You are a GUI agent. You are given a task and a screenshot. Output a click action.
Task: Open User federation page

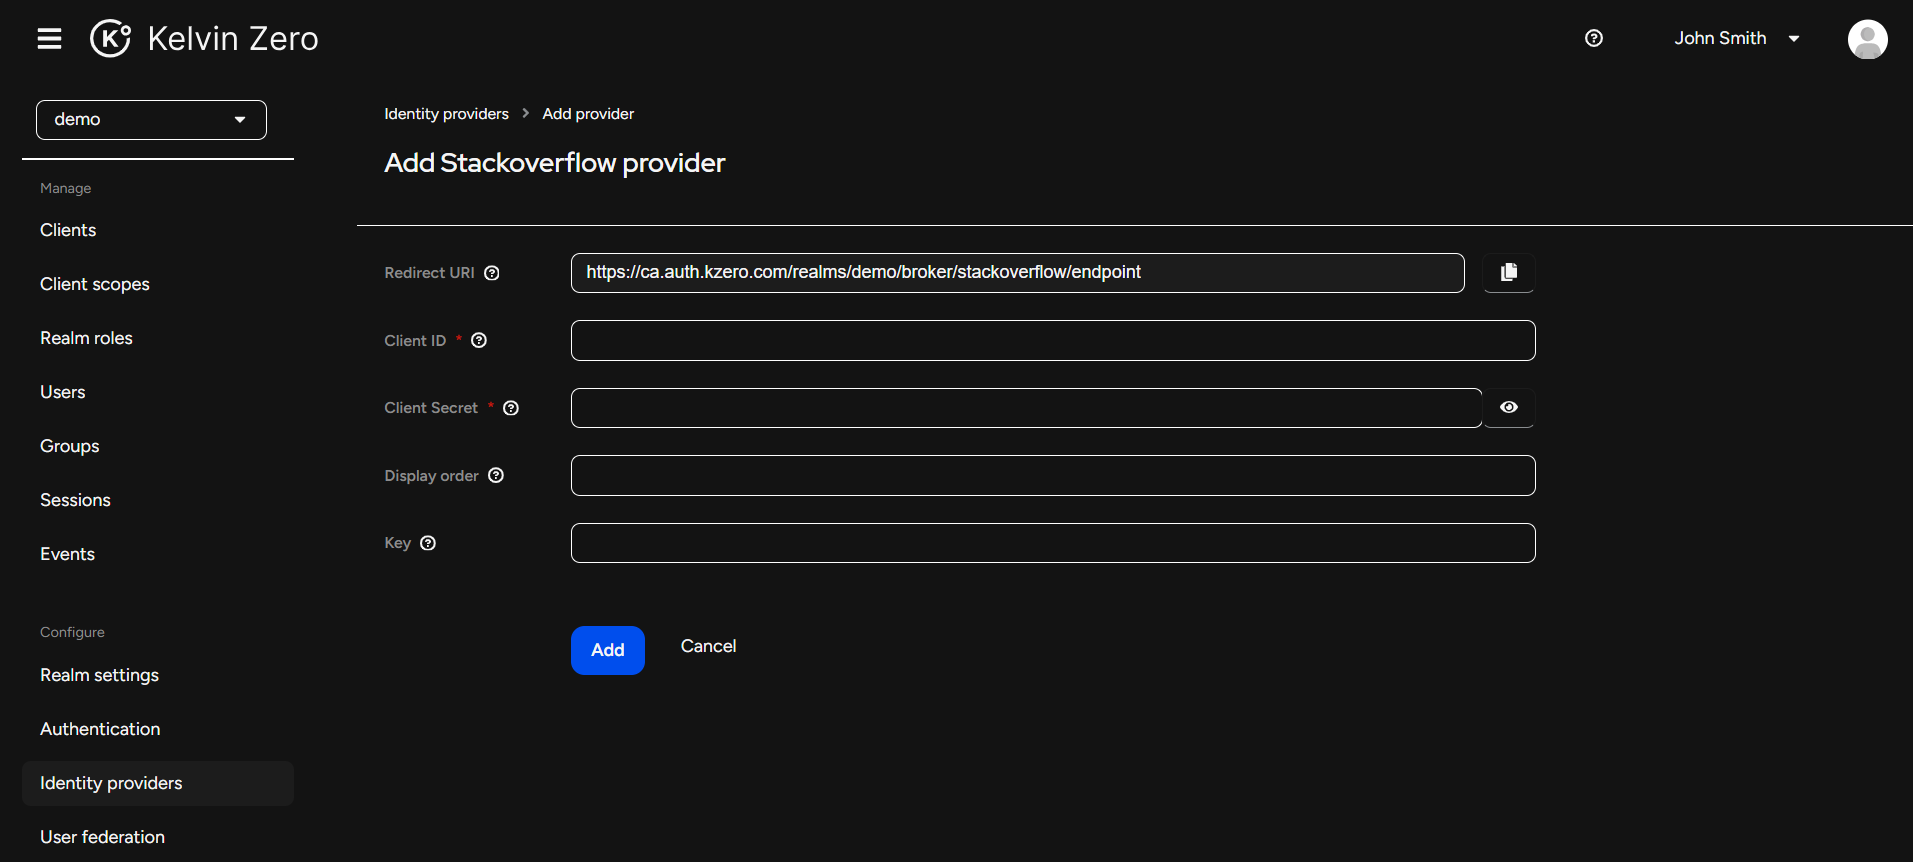(102, 837)
